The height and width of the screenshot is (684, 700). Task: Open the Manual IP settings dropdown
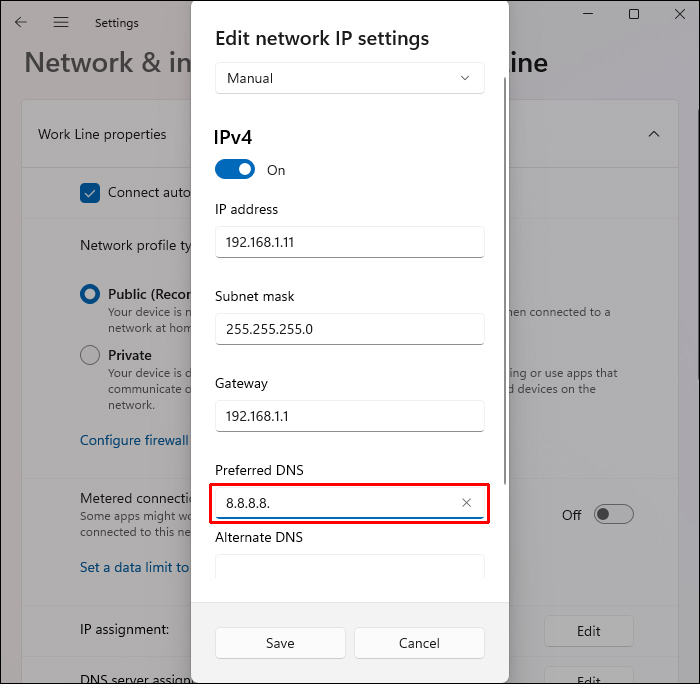tap(349, 78)
